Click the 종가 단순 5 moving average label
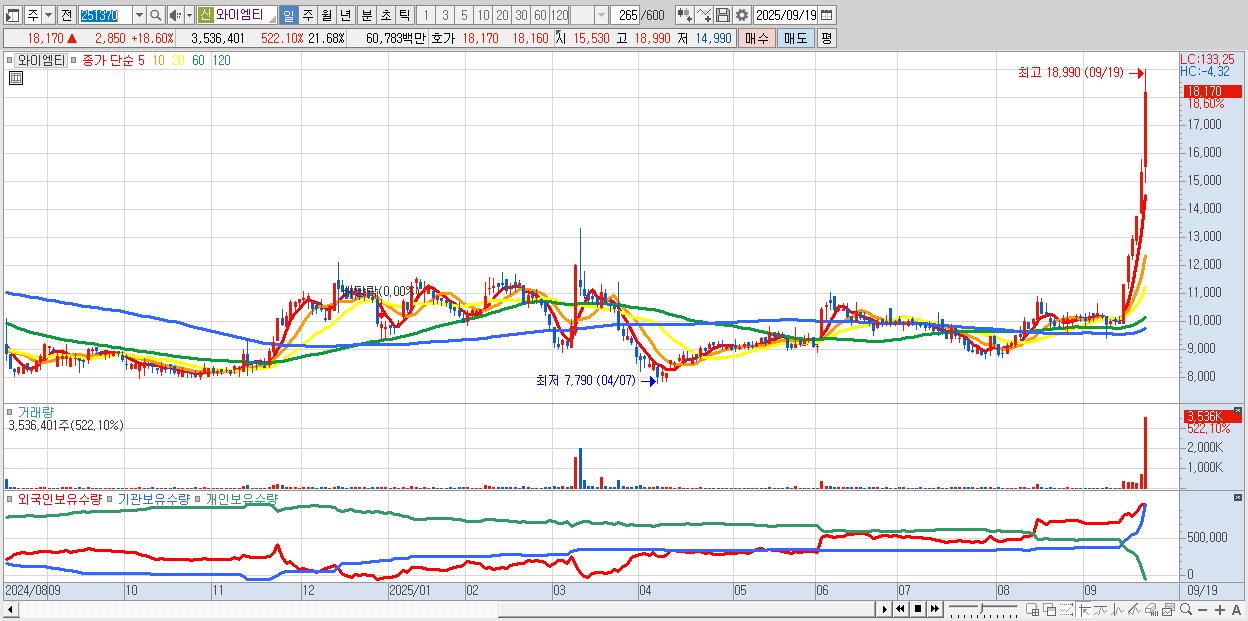This screenshot has height=621, width=1248. pyautogui.click(x=113, y=60)
